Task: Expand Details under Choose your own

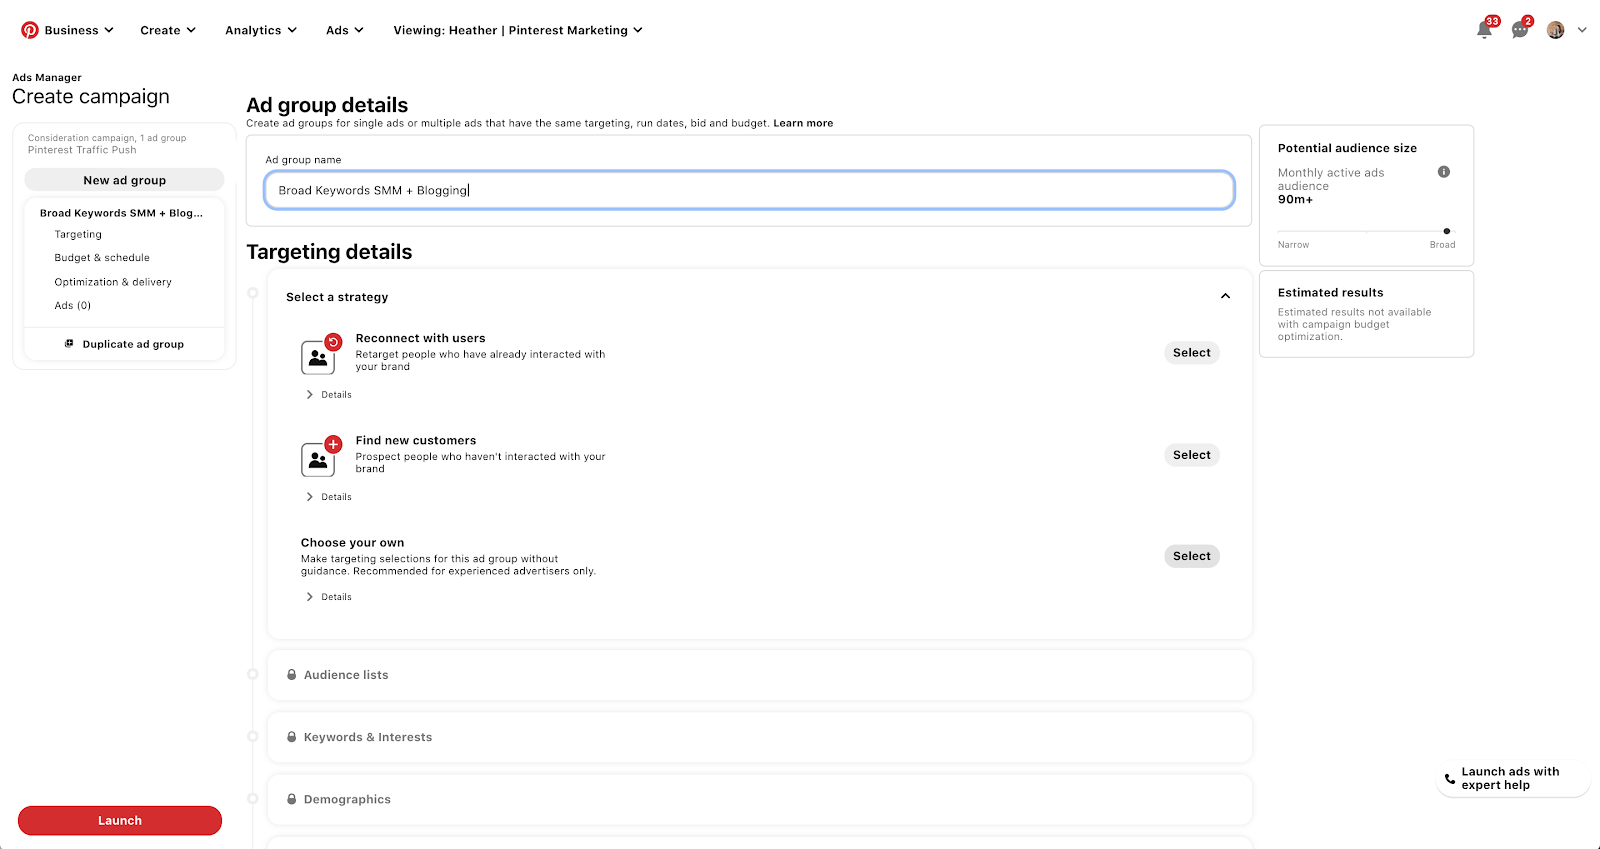Action: tap(329, 597)
